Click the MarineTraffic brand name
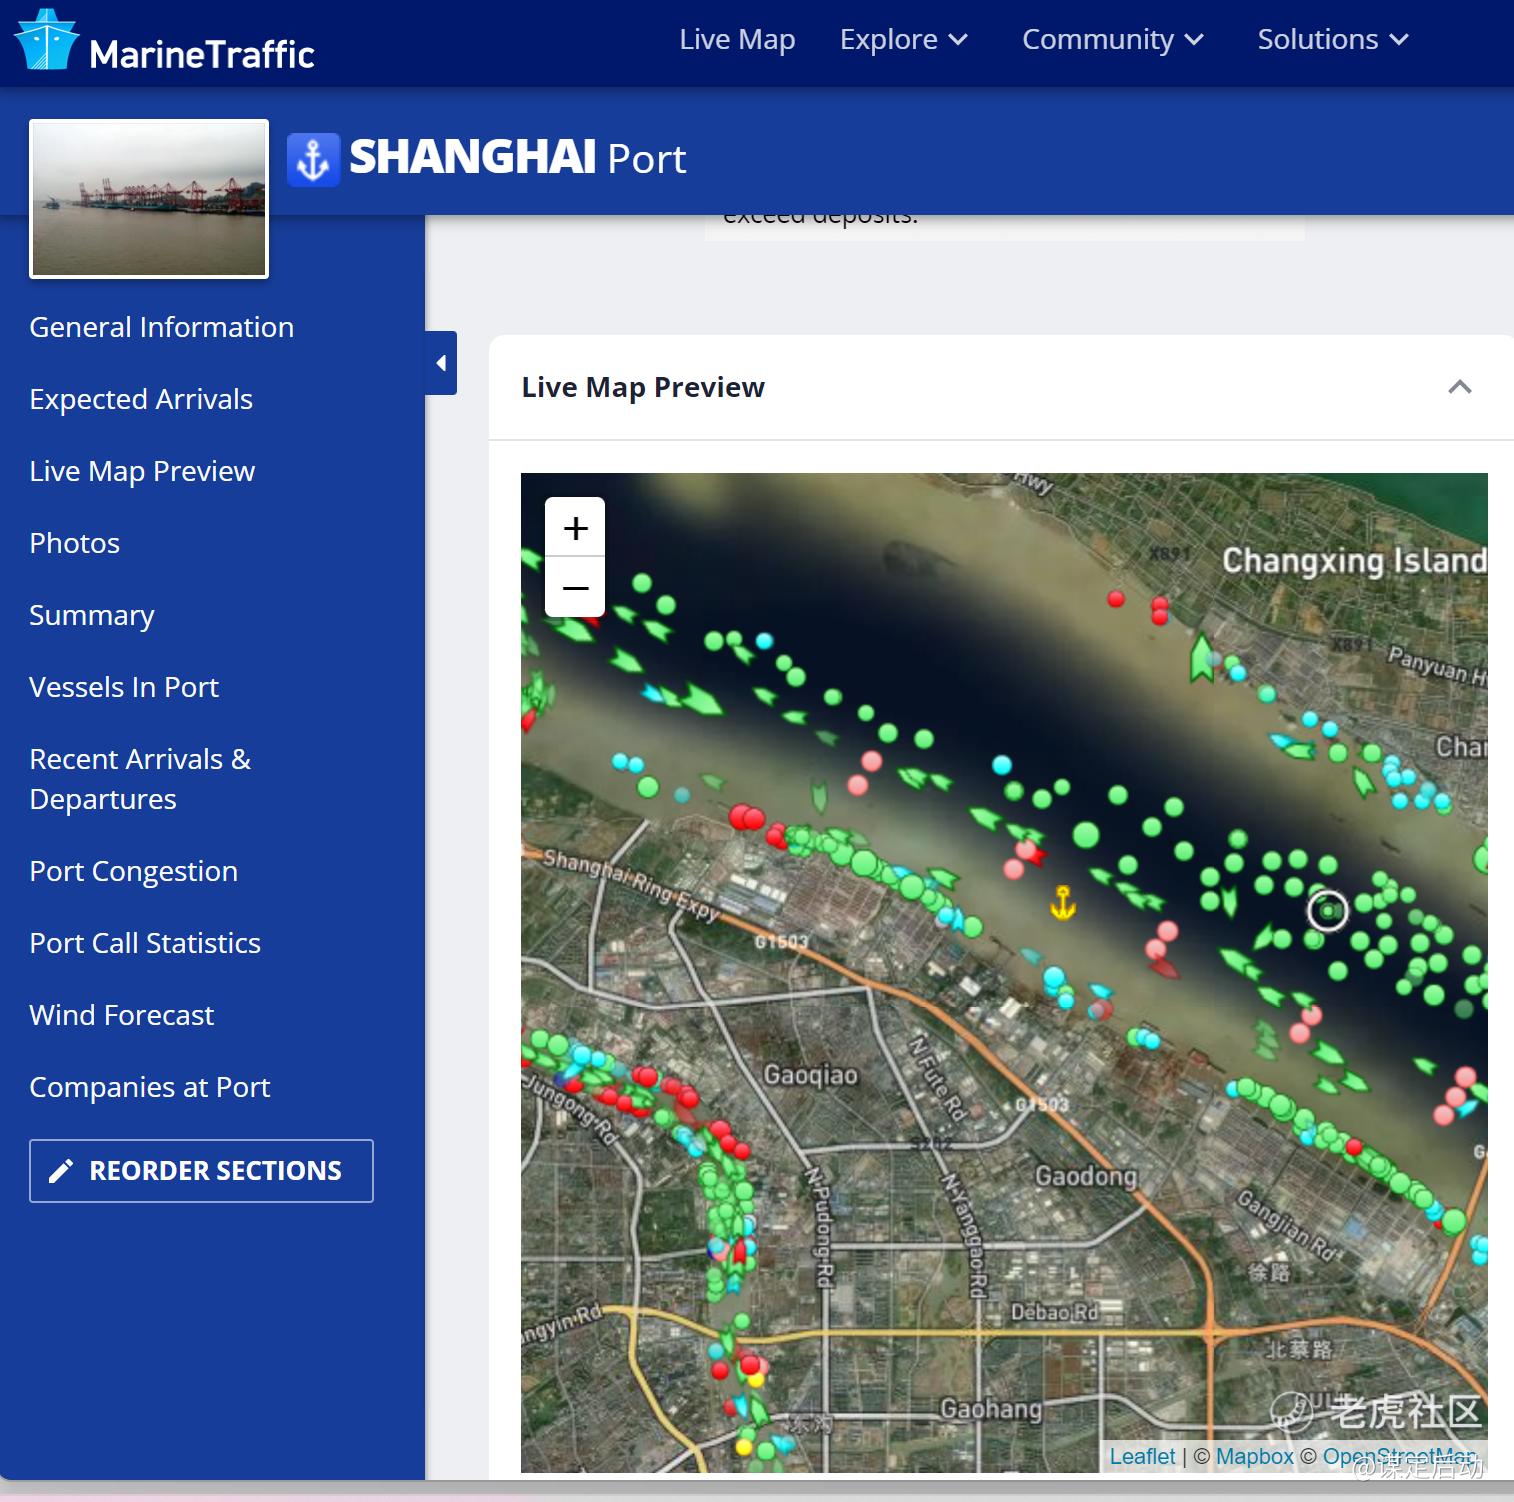Image resolution: width=1514 pixels, height=1502 pixels. click(x=202, y=54)
